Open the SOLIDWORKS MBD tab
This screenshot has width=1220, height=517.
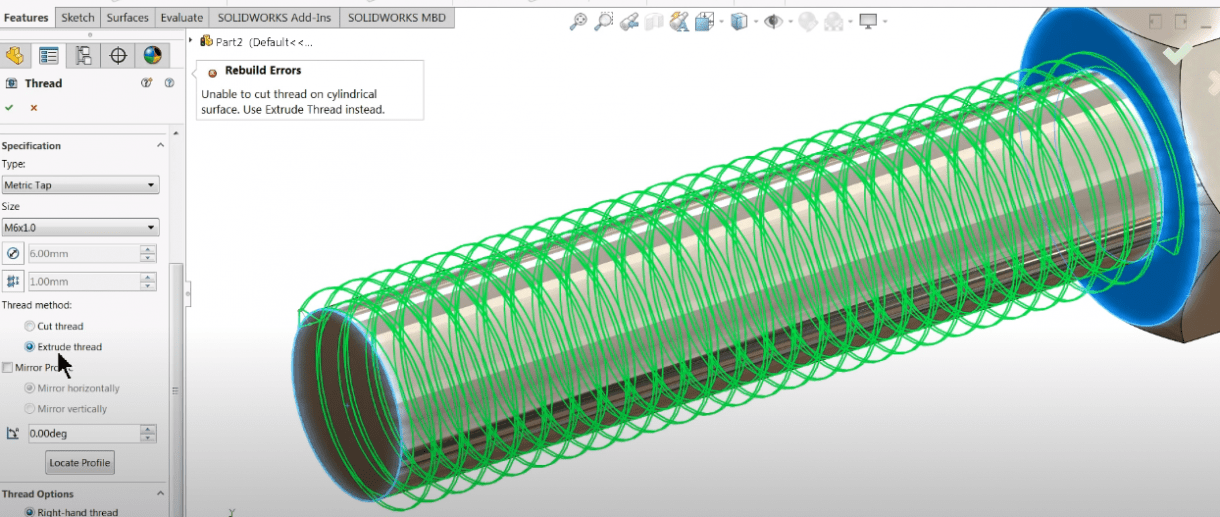click(x=397, y=18)
